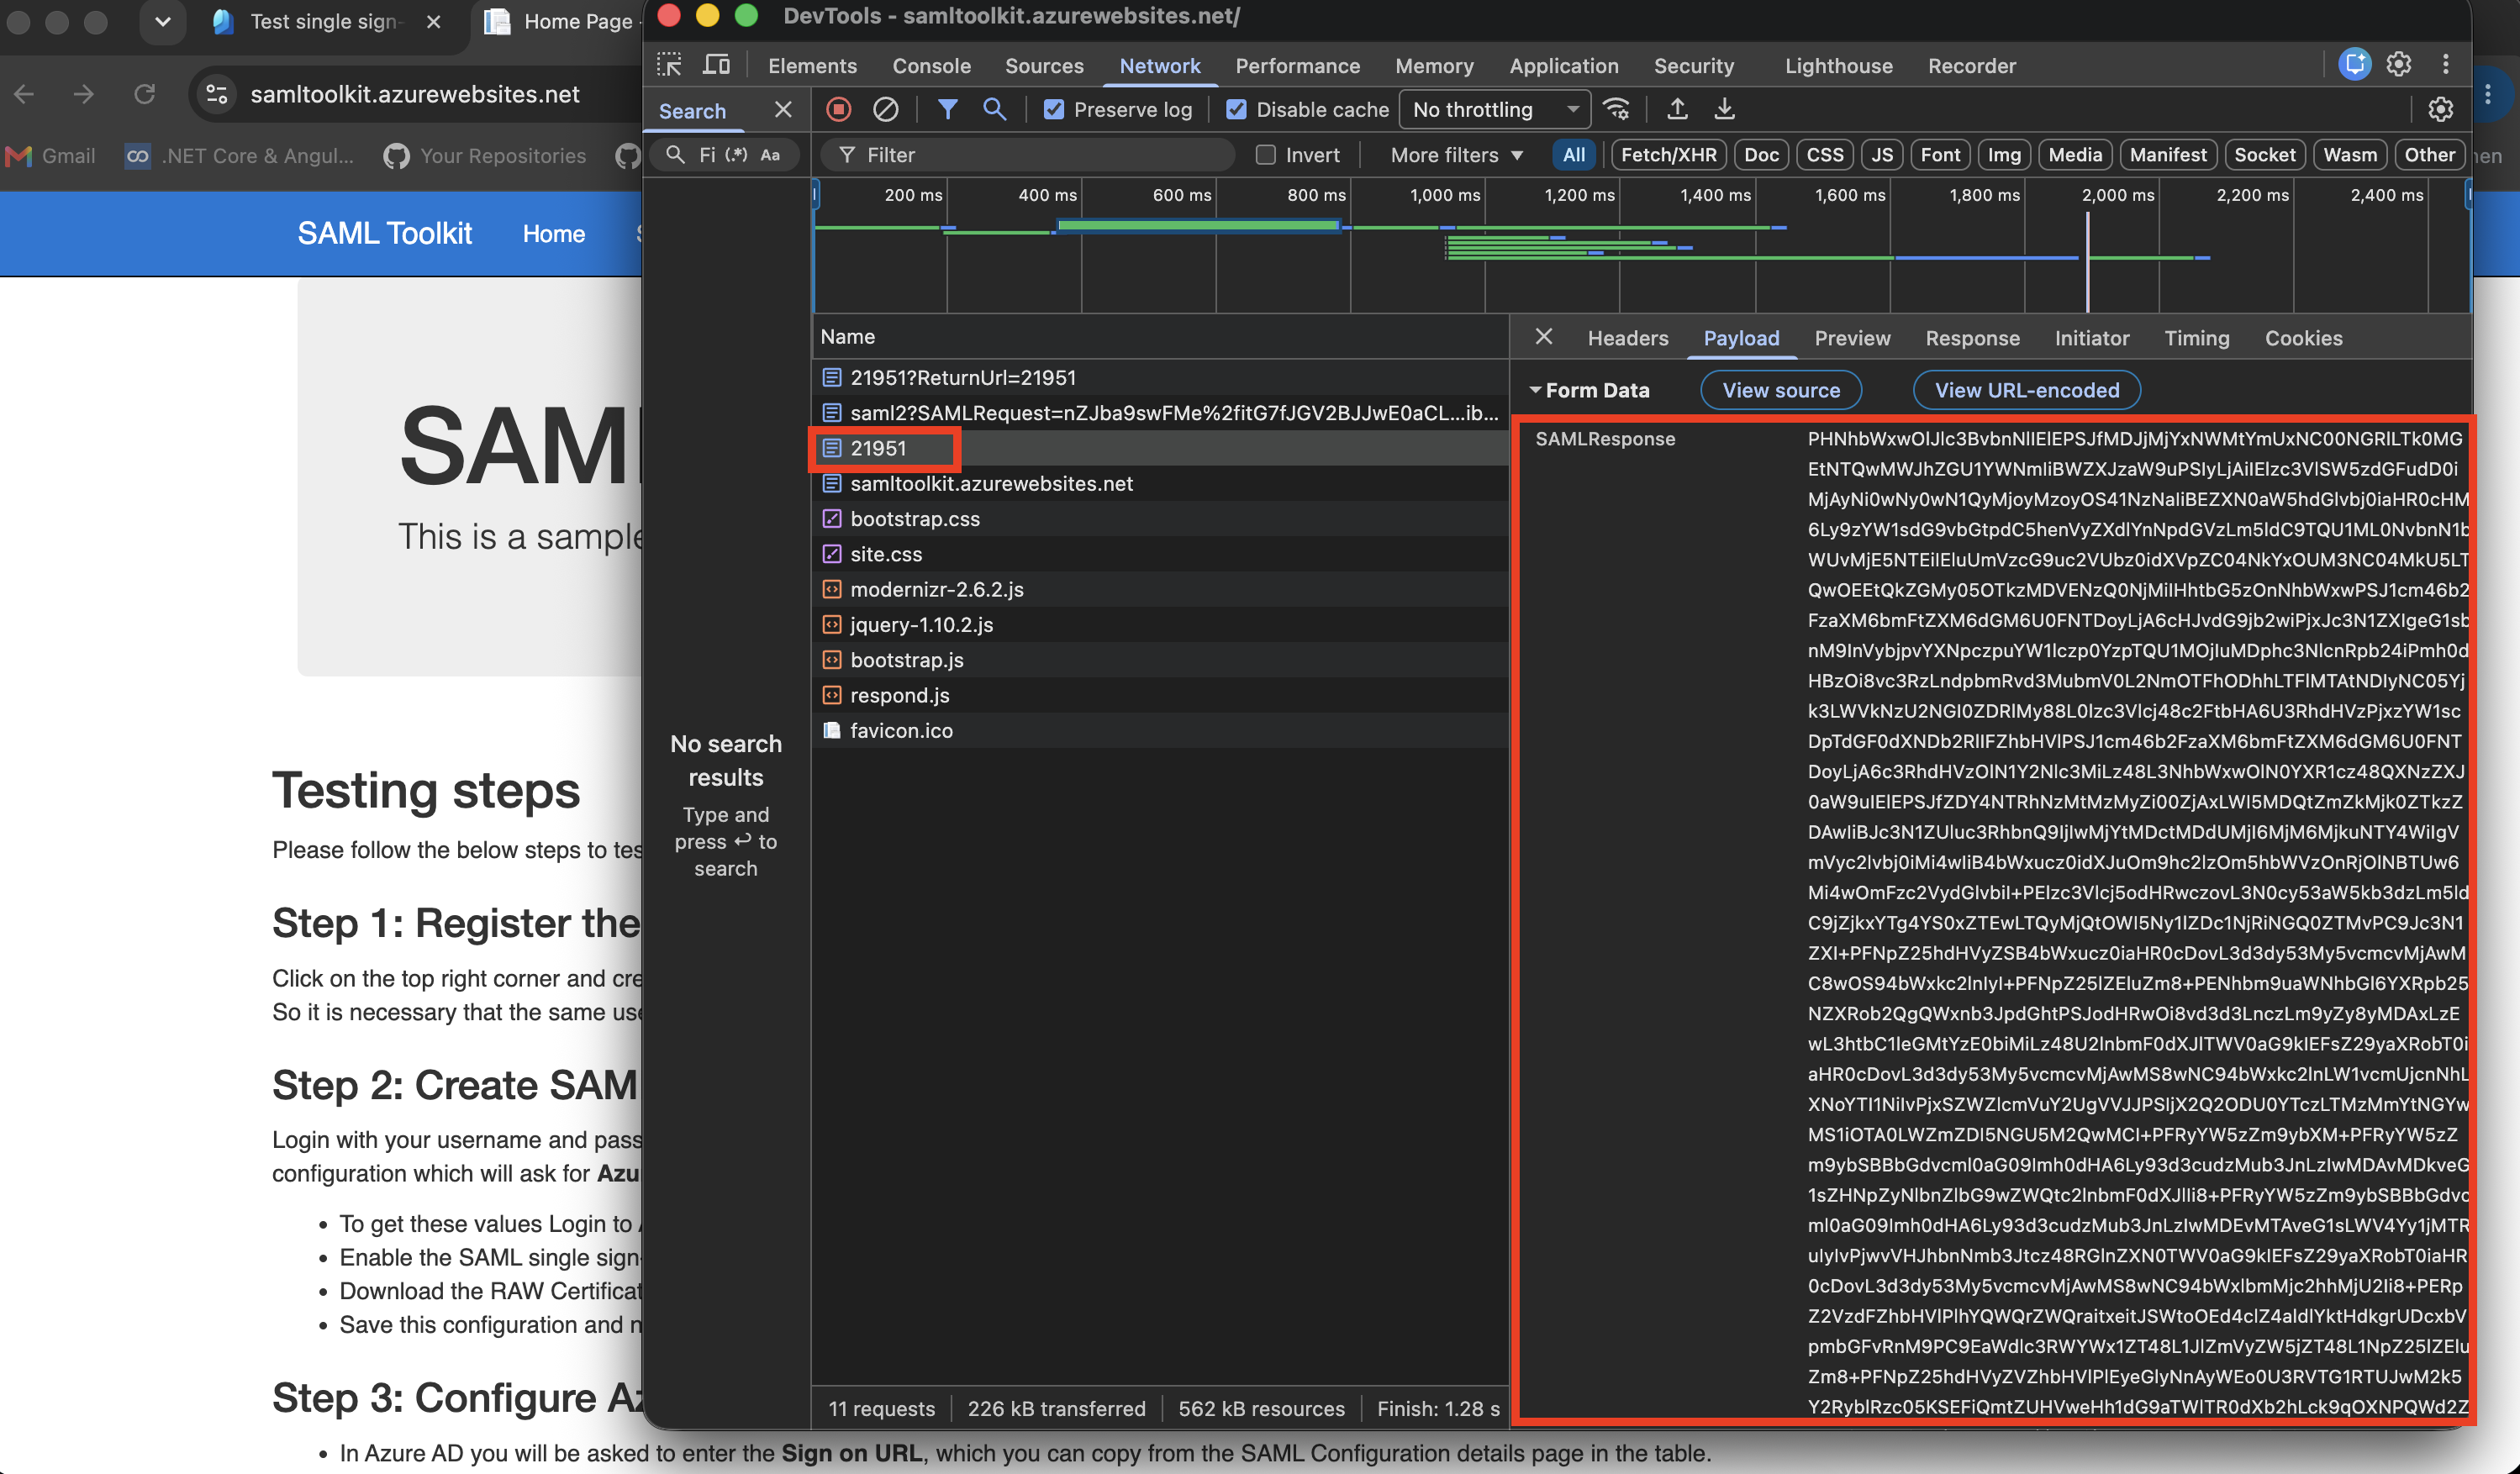2520x1474 pixels.
Task: Click the import HAR upload icon
Action: click(x=1677, y=109)
